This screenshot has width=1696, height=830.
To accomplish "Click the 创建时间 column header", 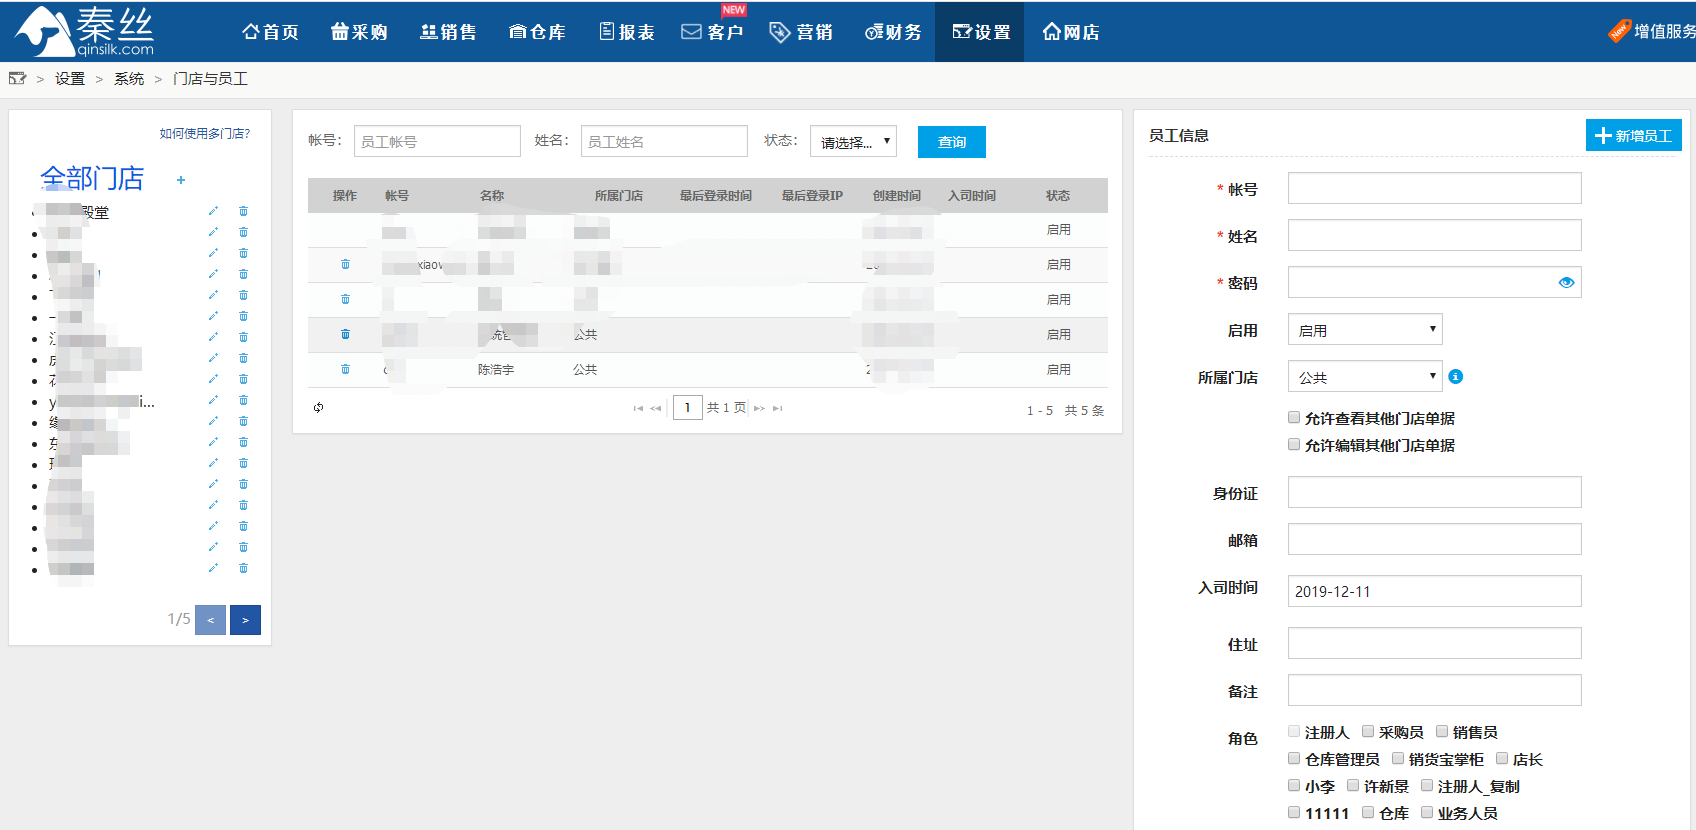I will pos(897,196).
